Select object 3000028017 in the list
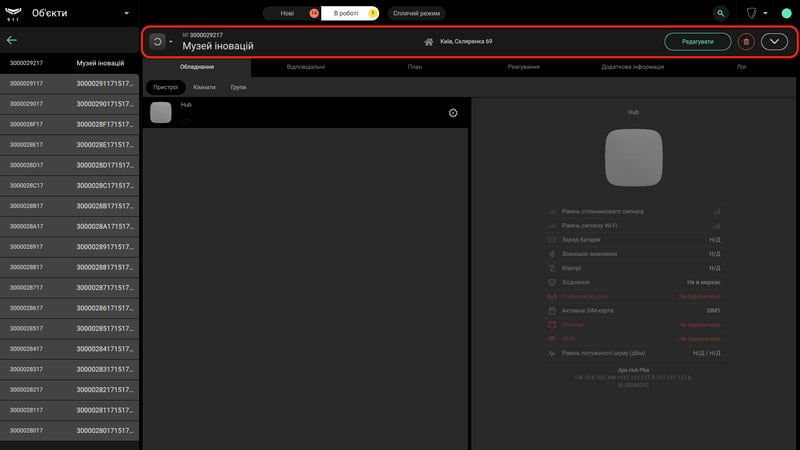This screenshot has width=800, height=450. click(x=69, y=431)
